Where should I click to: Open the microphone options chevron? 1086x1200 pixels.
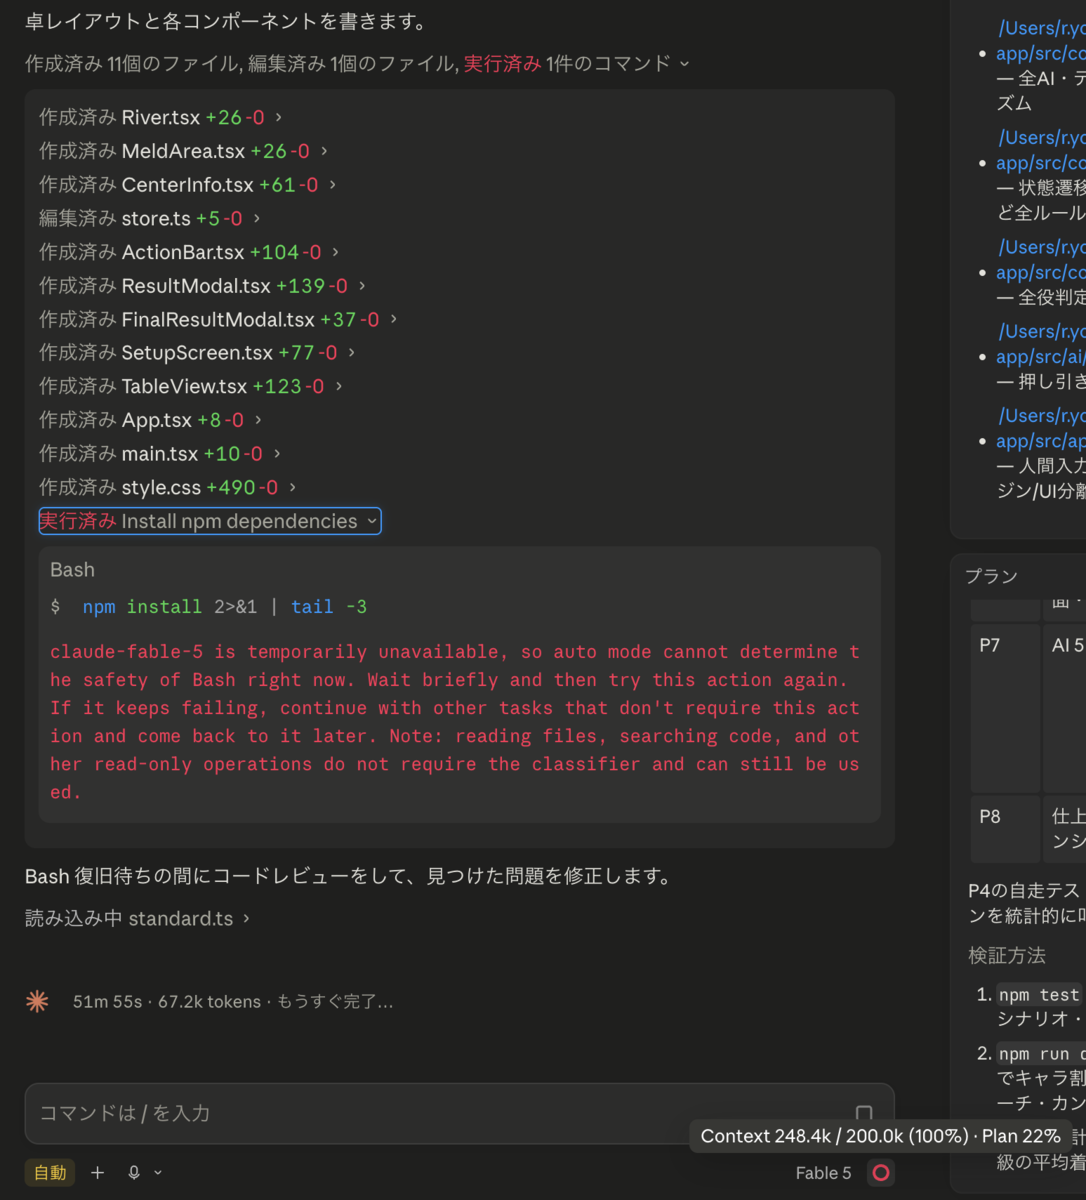[x=157, y=1173]
